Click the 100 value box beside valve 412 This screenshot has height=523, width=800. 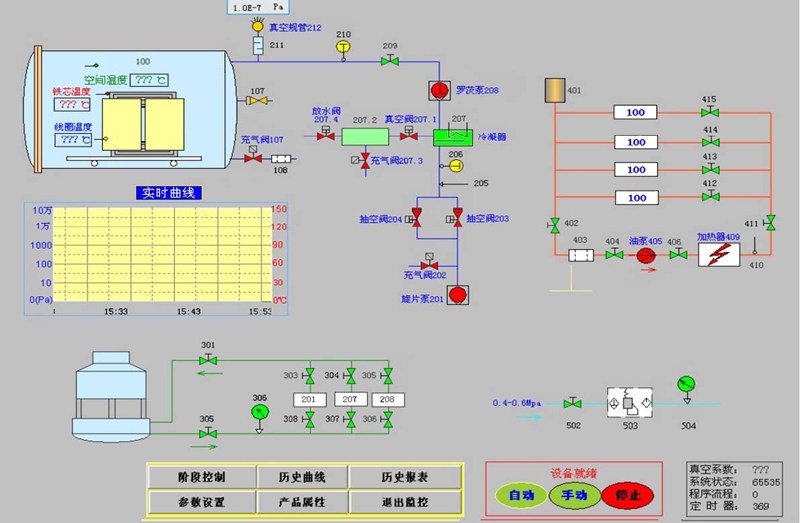click(x=637, y=197)
